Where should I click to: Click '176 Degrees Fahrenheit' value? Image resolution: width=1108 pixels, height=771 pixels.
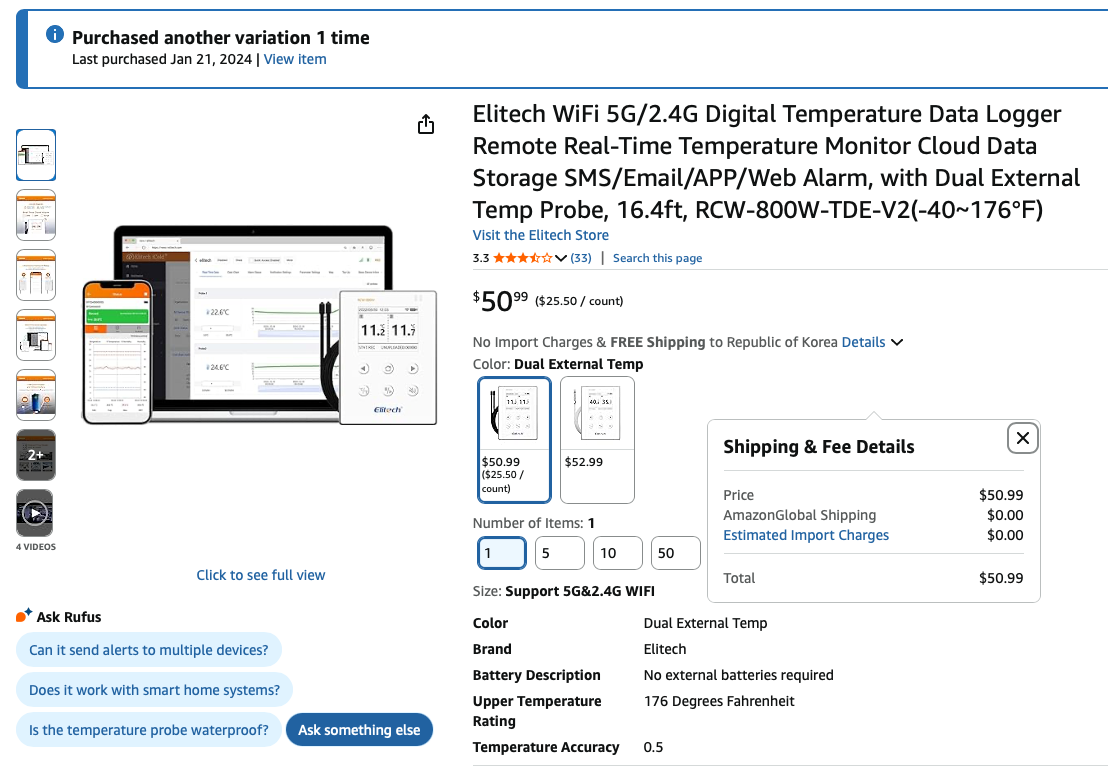click(x=719, y=701)
